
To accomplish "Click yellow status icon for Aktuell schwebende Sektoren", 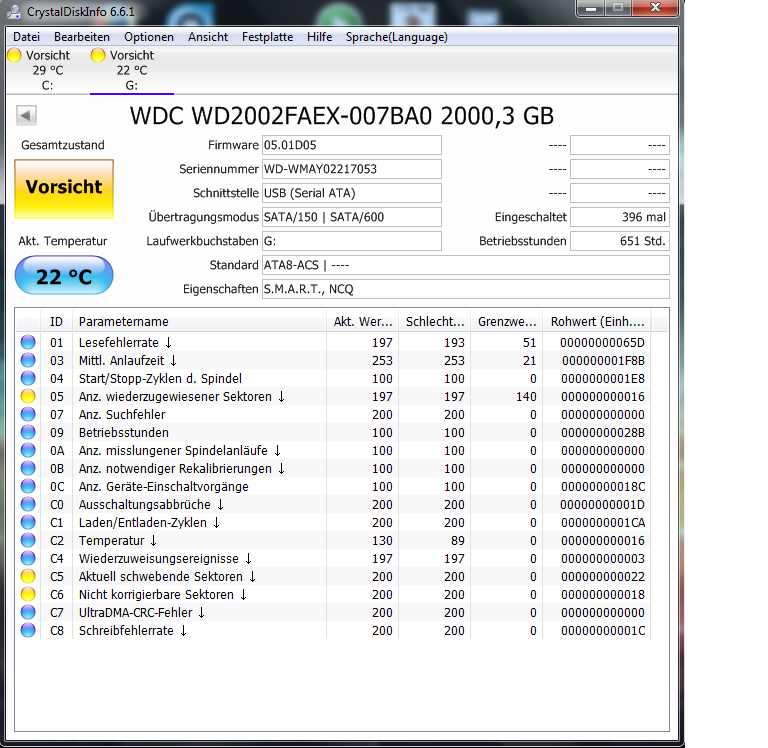I will tap(28, 576).
